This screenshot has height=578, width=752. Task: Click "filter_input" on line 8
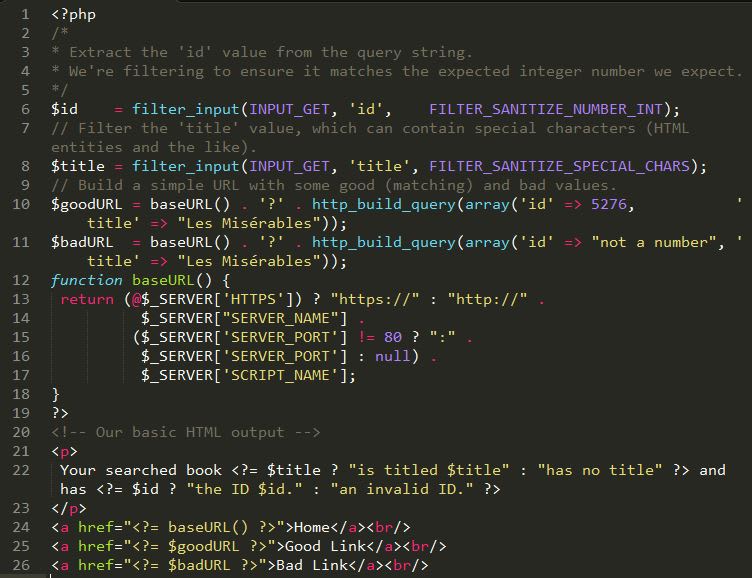(x=186, y=166)
